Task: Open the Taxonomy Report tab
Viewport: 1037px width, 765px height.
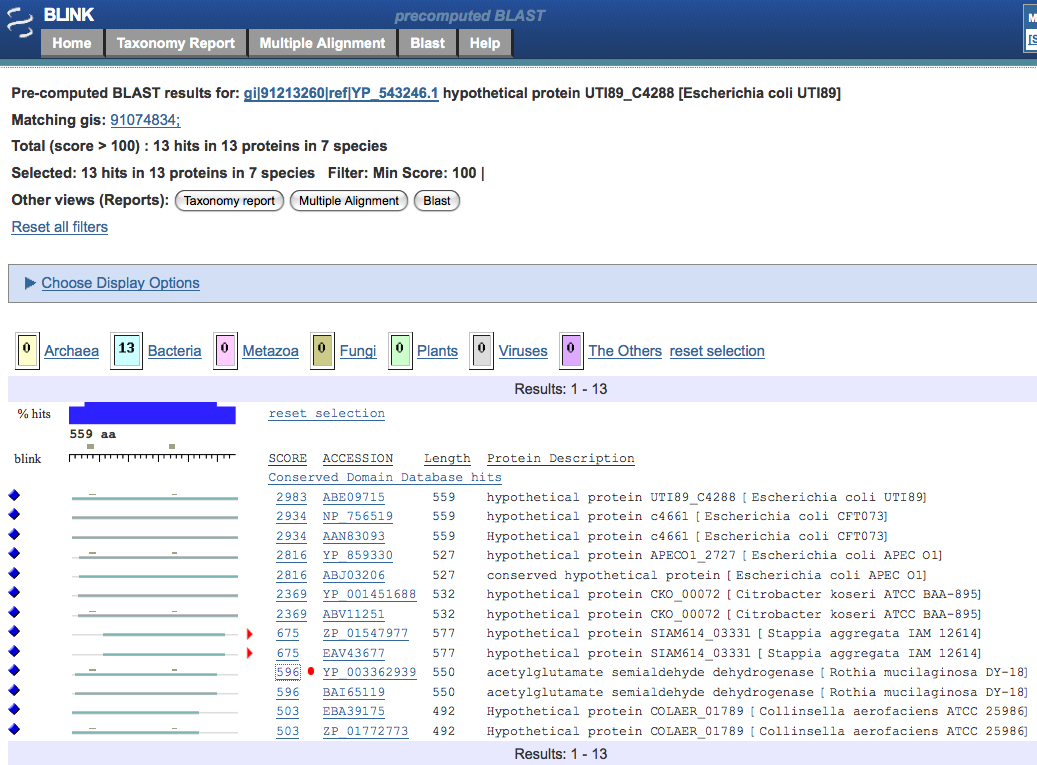Action: (x=175, y=43)
